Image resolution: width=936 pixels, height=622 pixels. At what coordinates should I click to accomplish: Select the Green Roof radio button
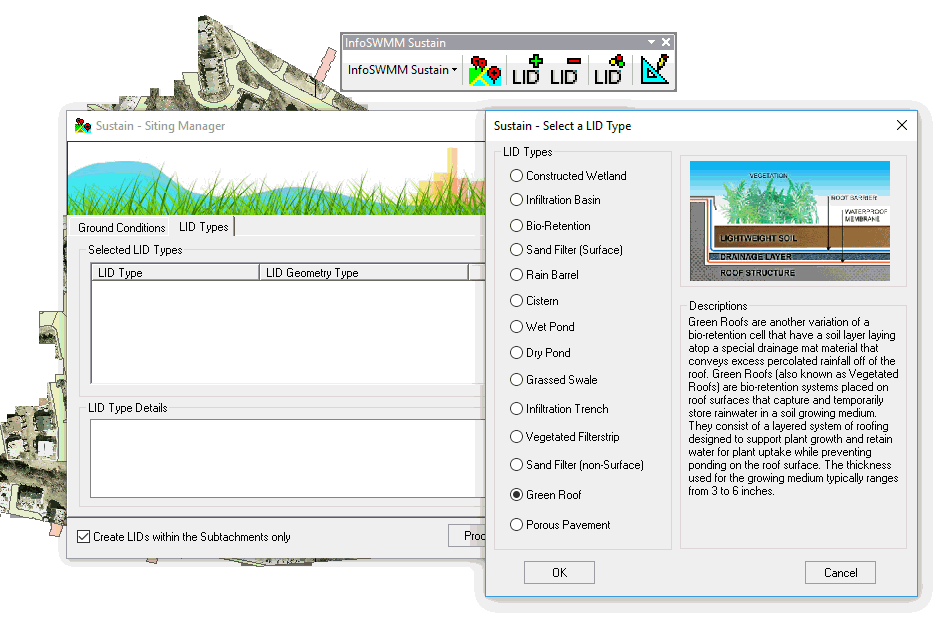point(516,495)
